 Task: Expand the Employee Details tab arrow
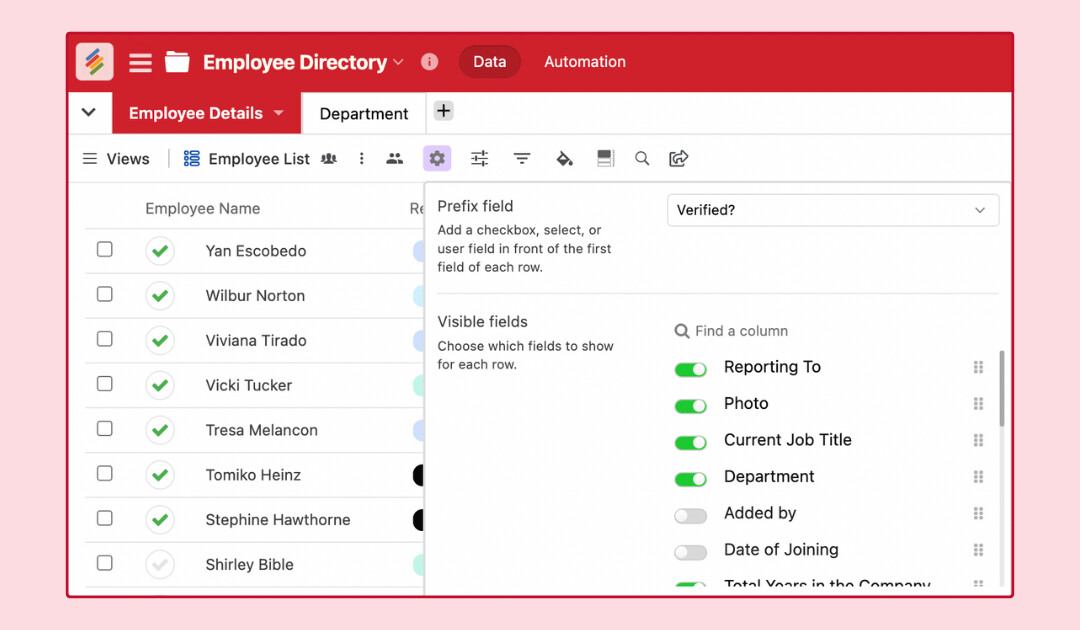click(x=279, y=113)
